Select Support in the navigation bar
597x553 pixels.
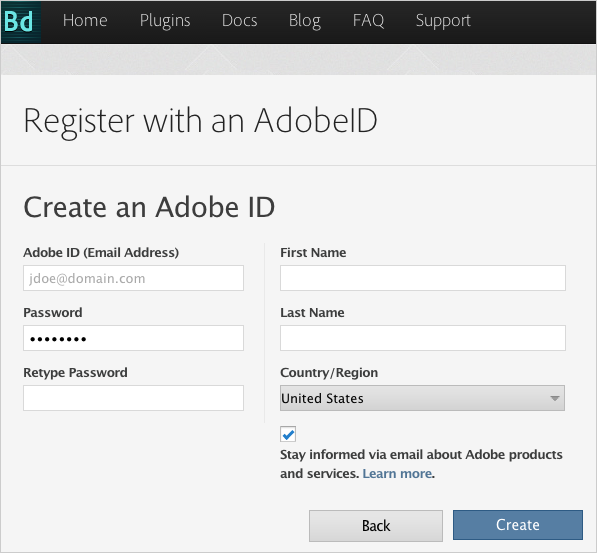443,21
